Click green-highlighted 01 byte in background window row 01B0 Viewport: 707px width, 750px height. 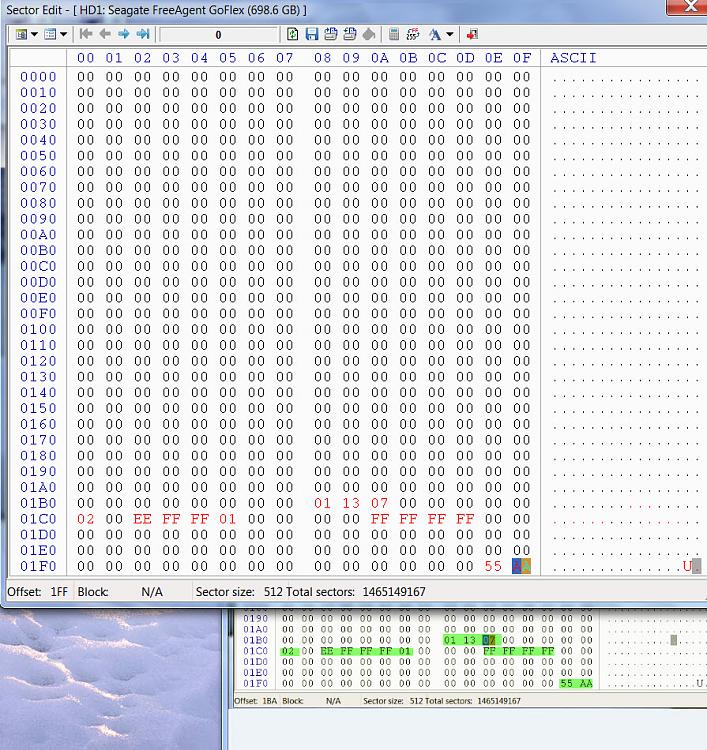(x=450, y=640)
